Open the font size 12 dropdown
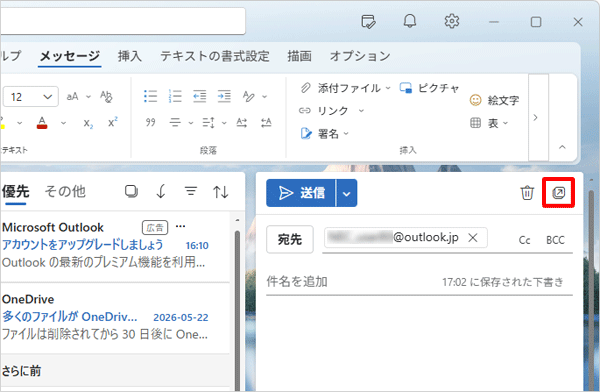The width and height of the screenshot is (600, 392). pyautogui.click(x=31, y=96)
